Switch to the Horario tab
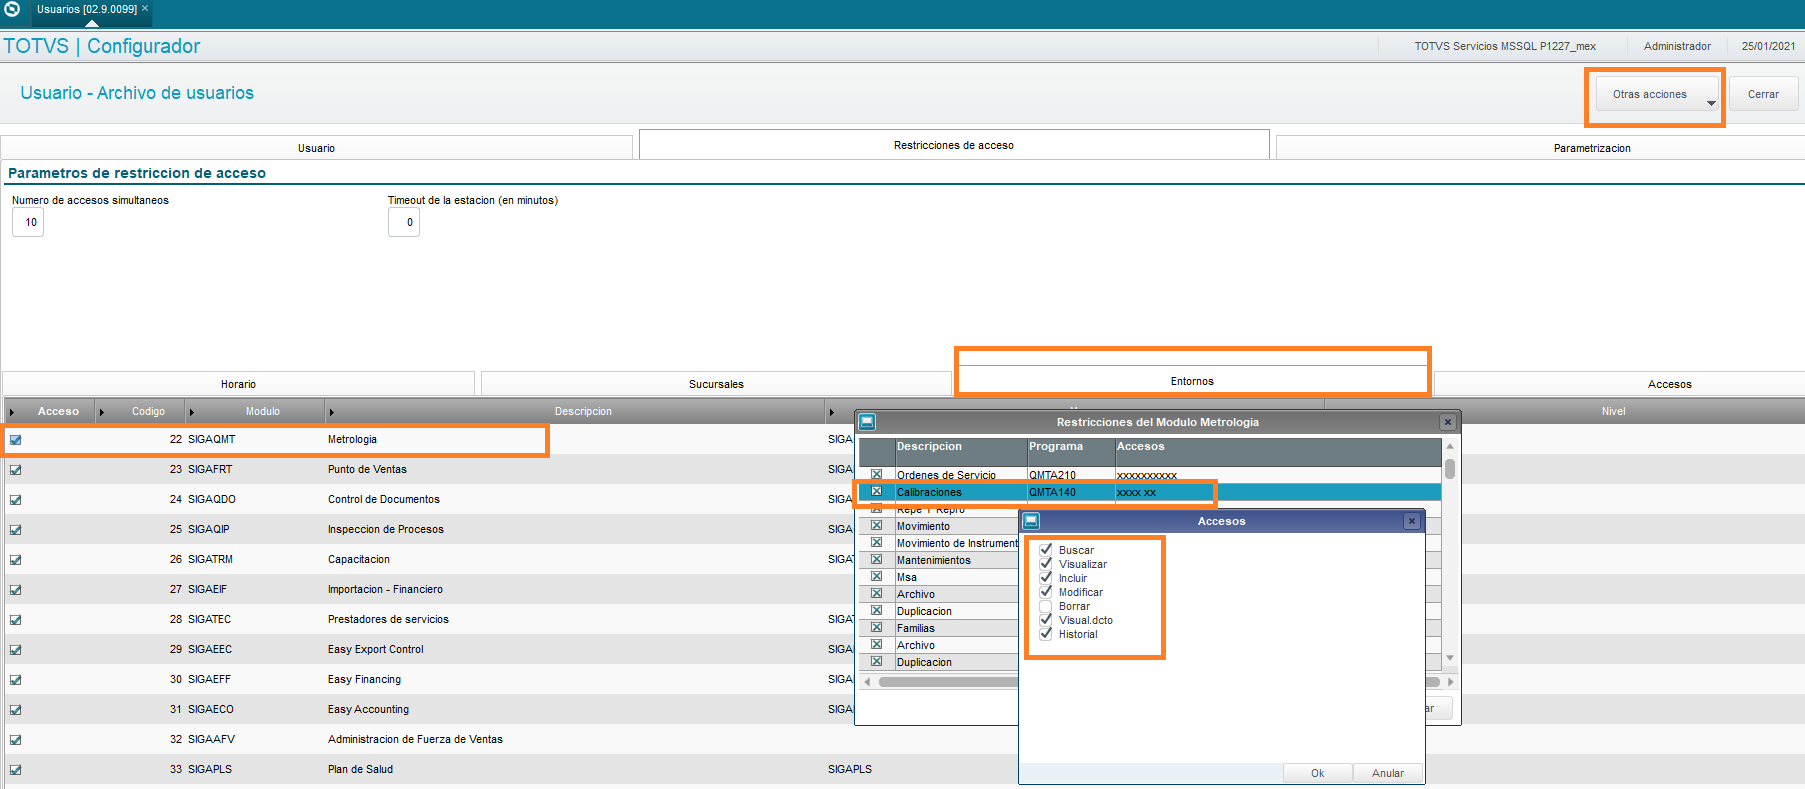 tap(238, 384)
